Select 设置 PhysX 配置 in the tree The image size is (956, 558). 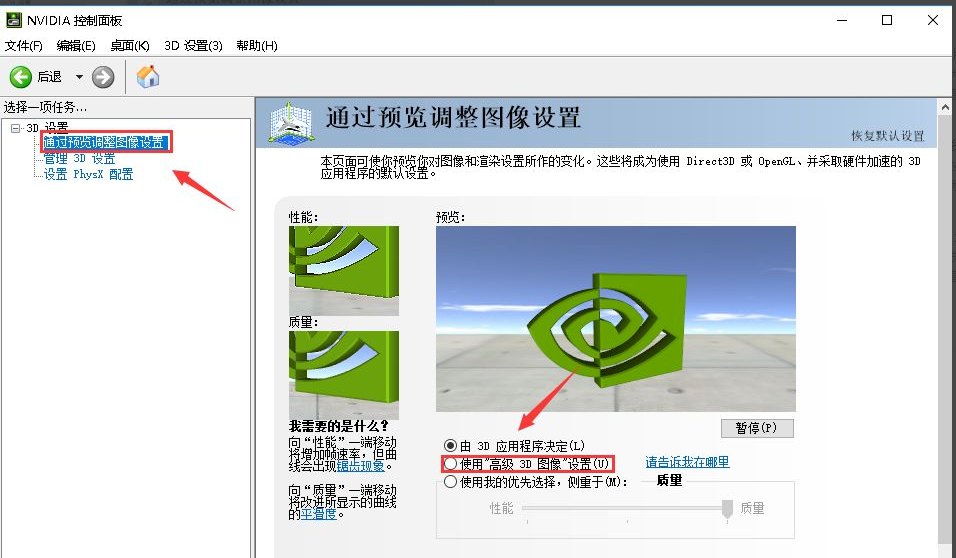point(88,174)
